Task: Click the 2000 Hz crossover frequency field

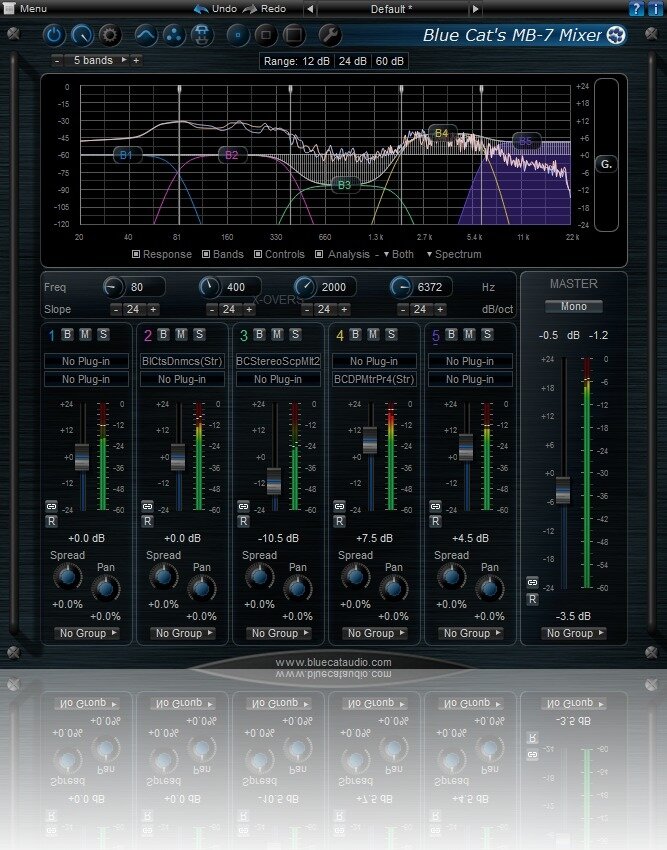Action: tap(334, 287)
